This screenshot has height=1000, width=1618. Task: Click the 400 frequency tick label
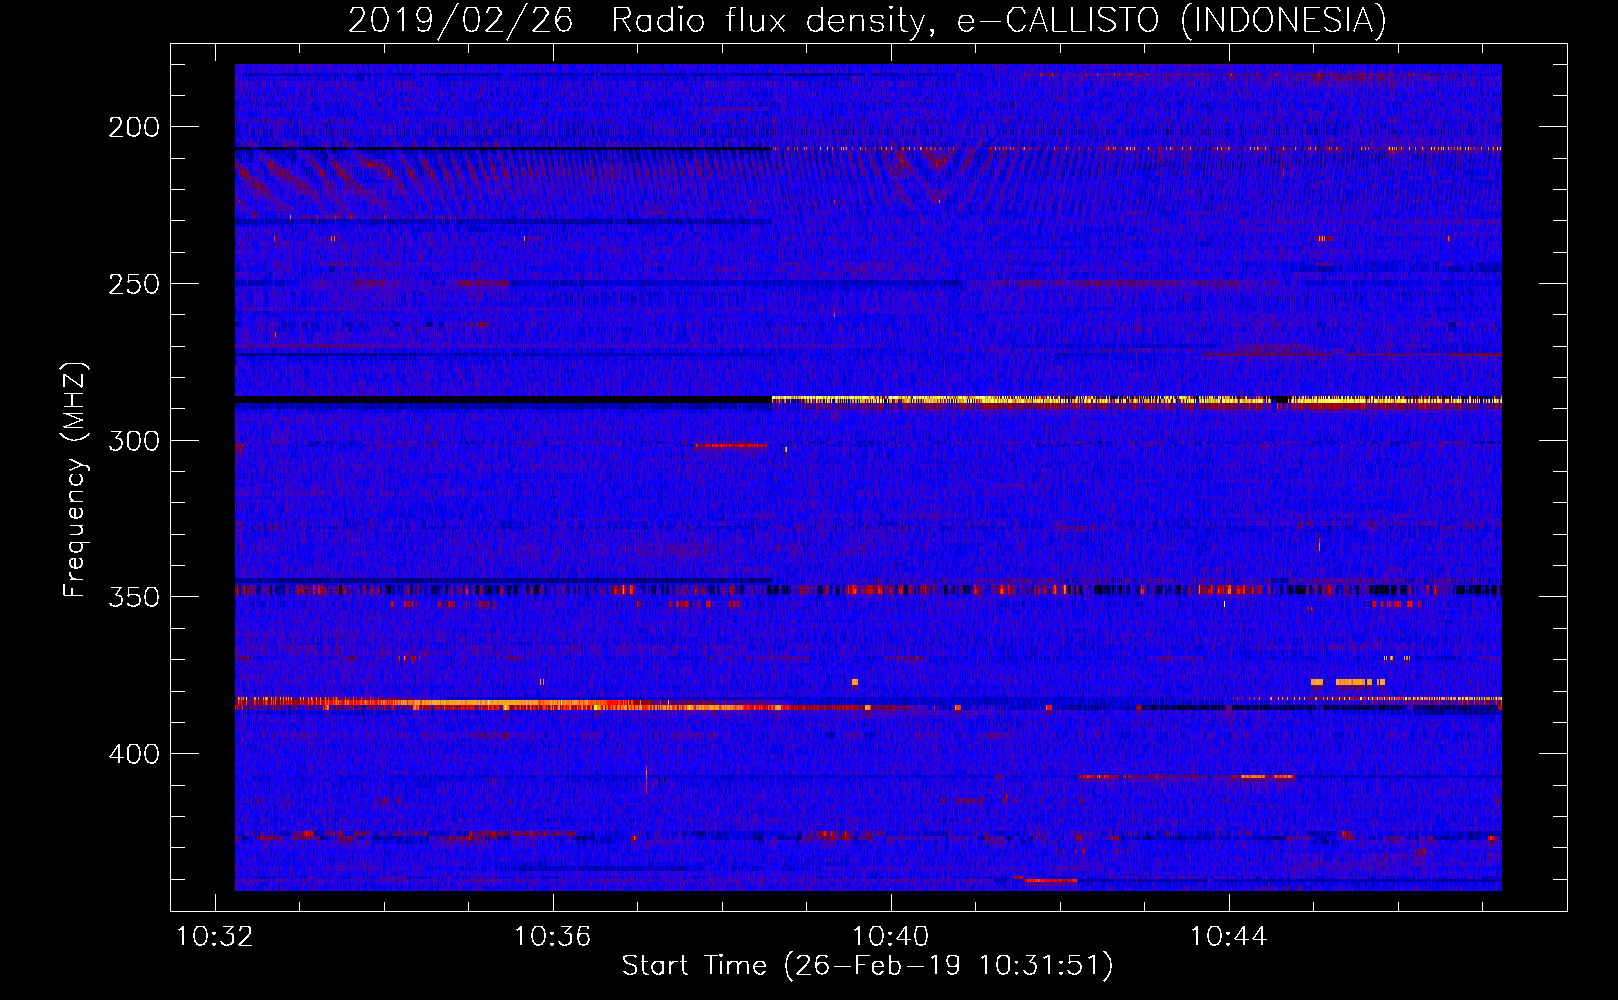coord(134,754)
